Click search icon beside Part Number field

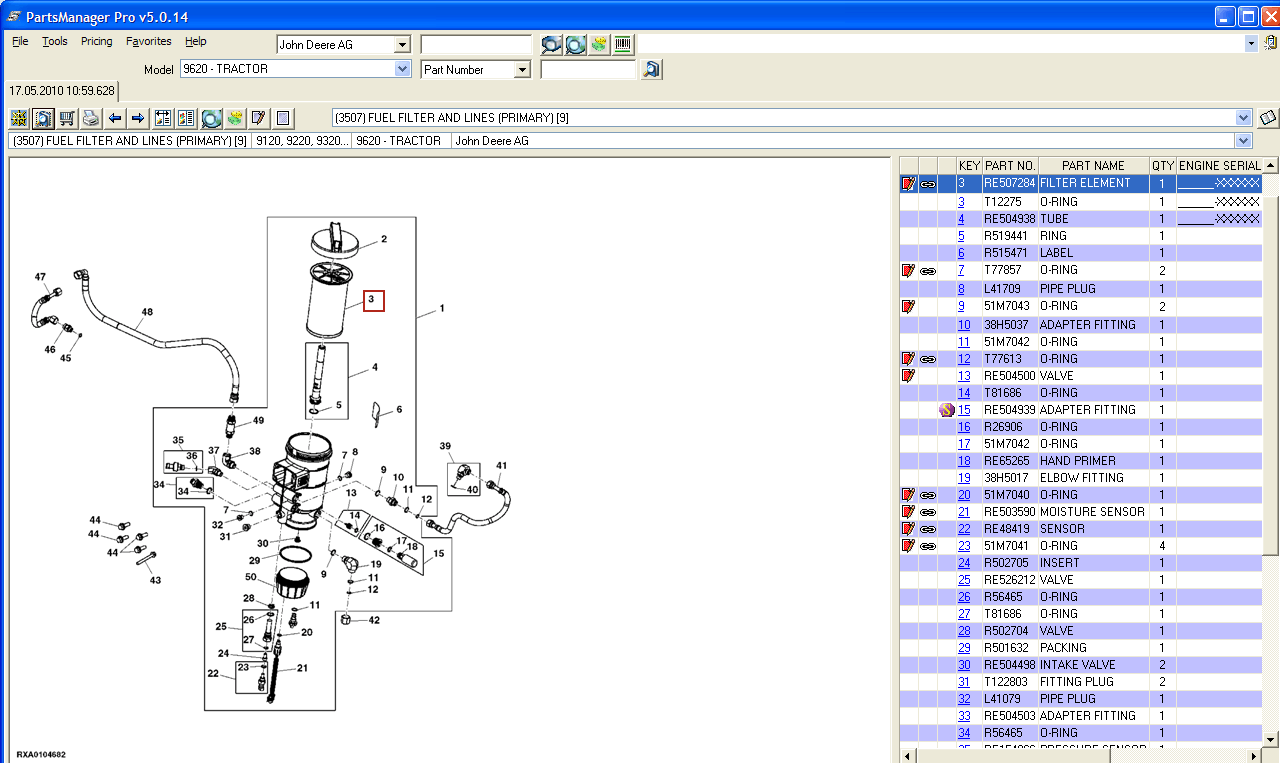pyautogui.click(x=651, y=69)
